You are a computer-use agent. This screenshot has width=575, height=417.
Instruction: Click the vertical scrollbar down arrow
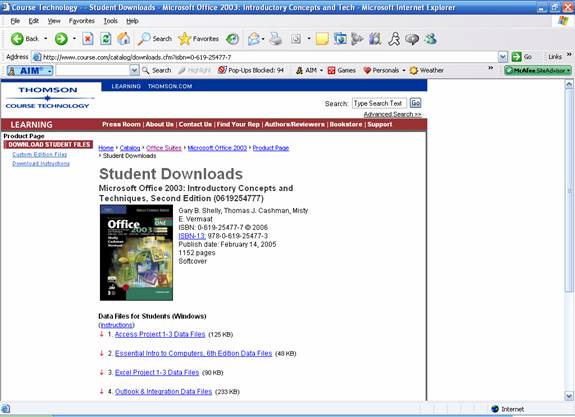tap(569, 396)
